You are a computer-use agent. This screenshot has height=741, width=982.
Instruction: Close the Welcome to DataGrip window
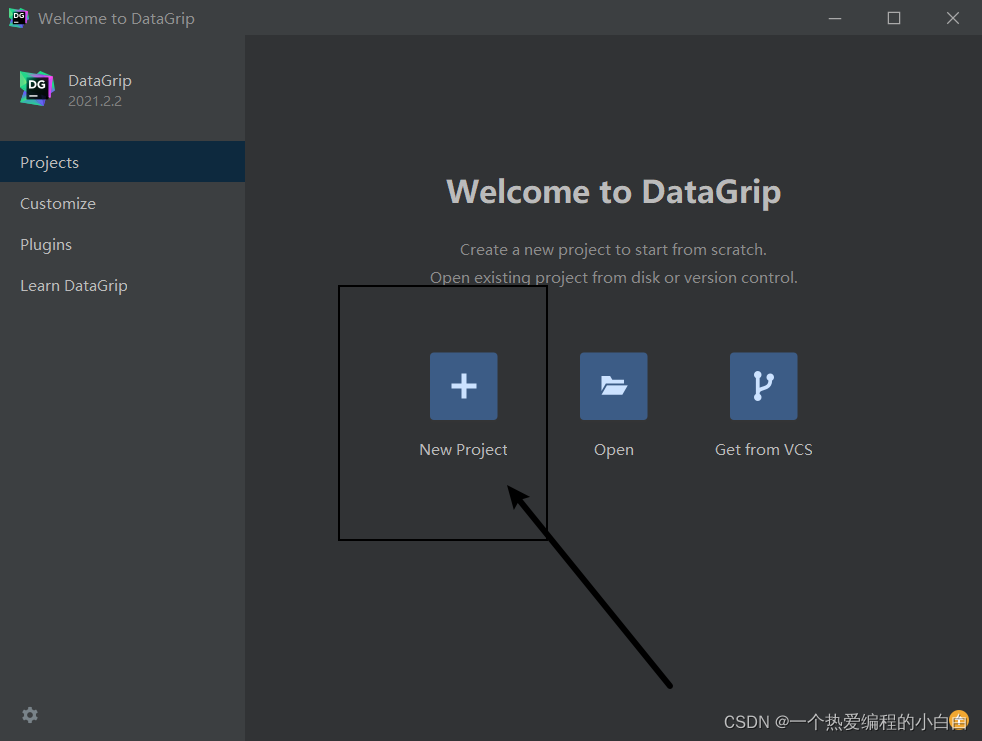[x=953, y=18]
